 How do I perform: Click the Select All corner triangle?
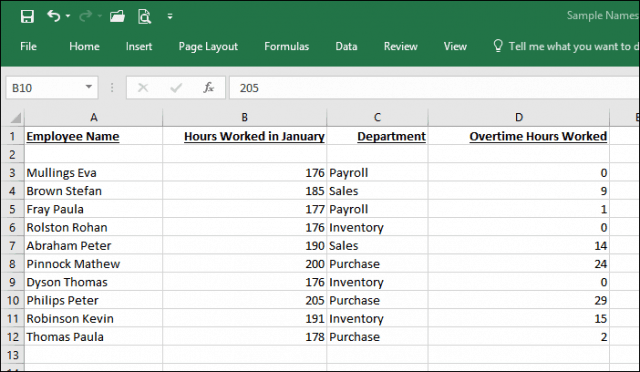point(16,118)
